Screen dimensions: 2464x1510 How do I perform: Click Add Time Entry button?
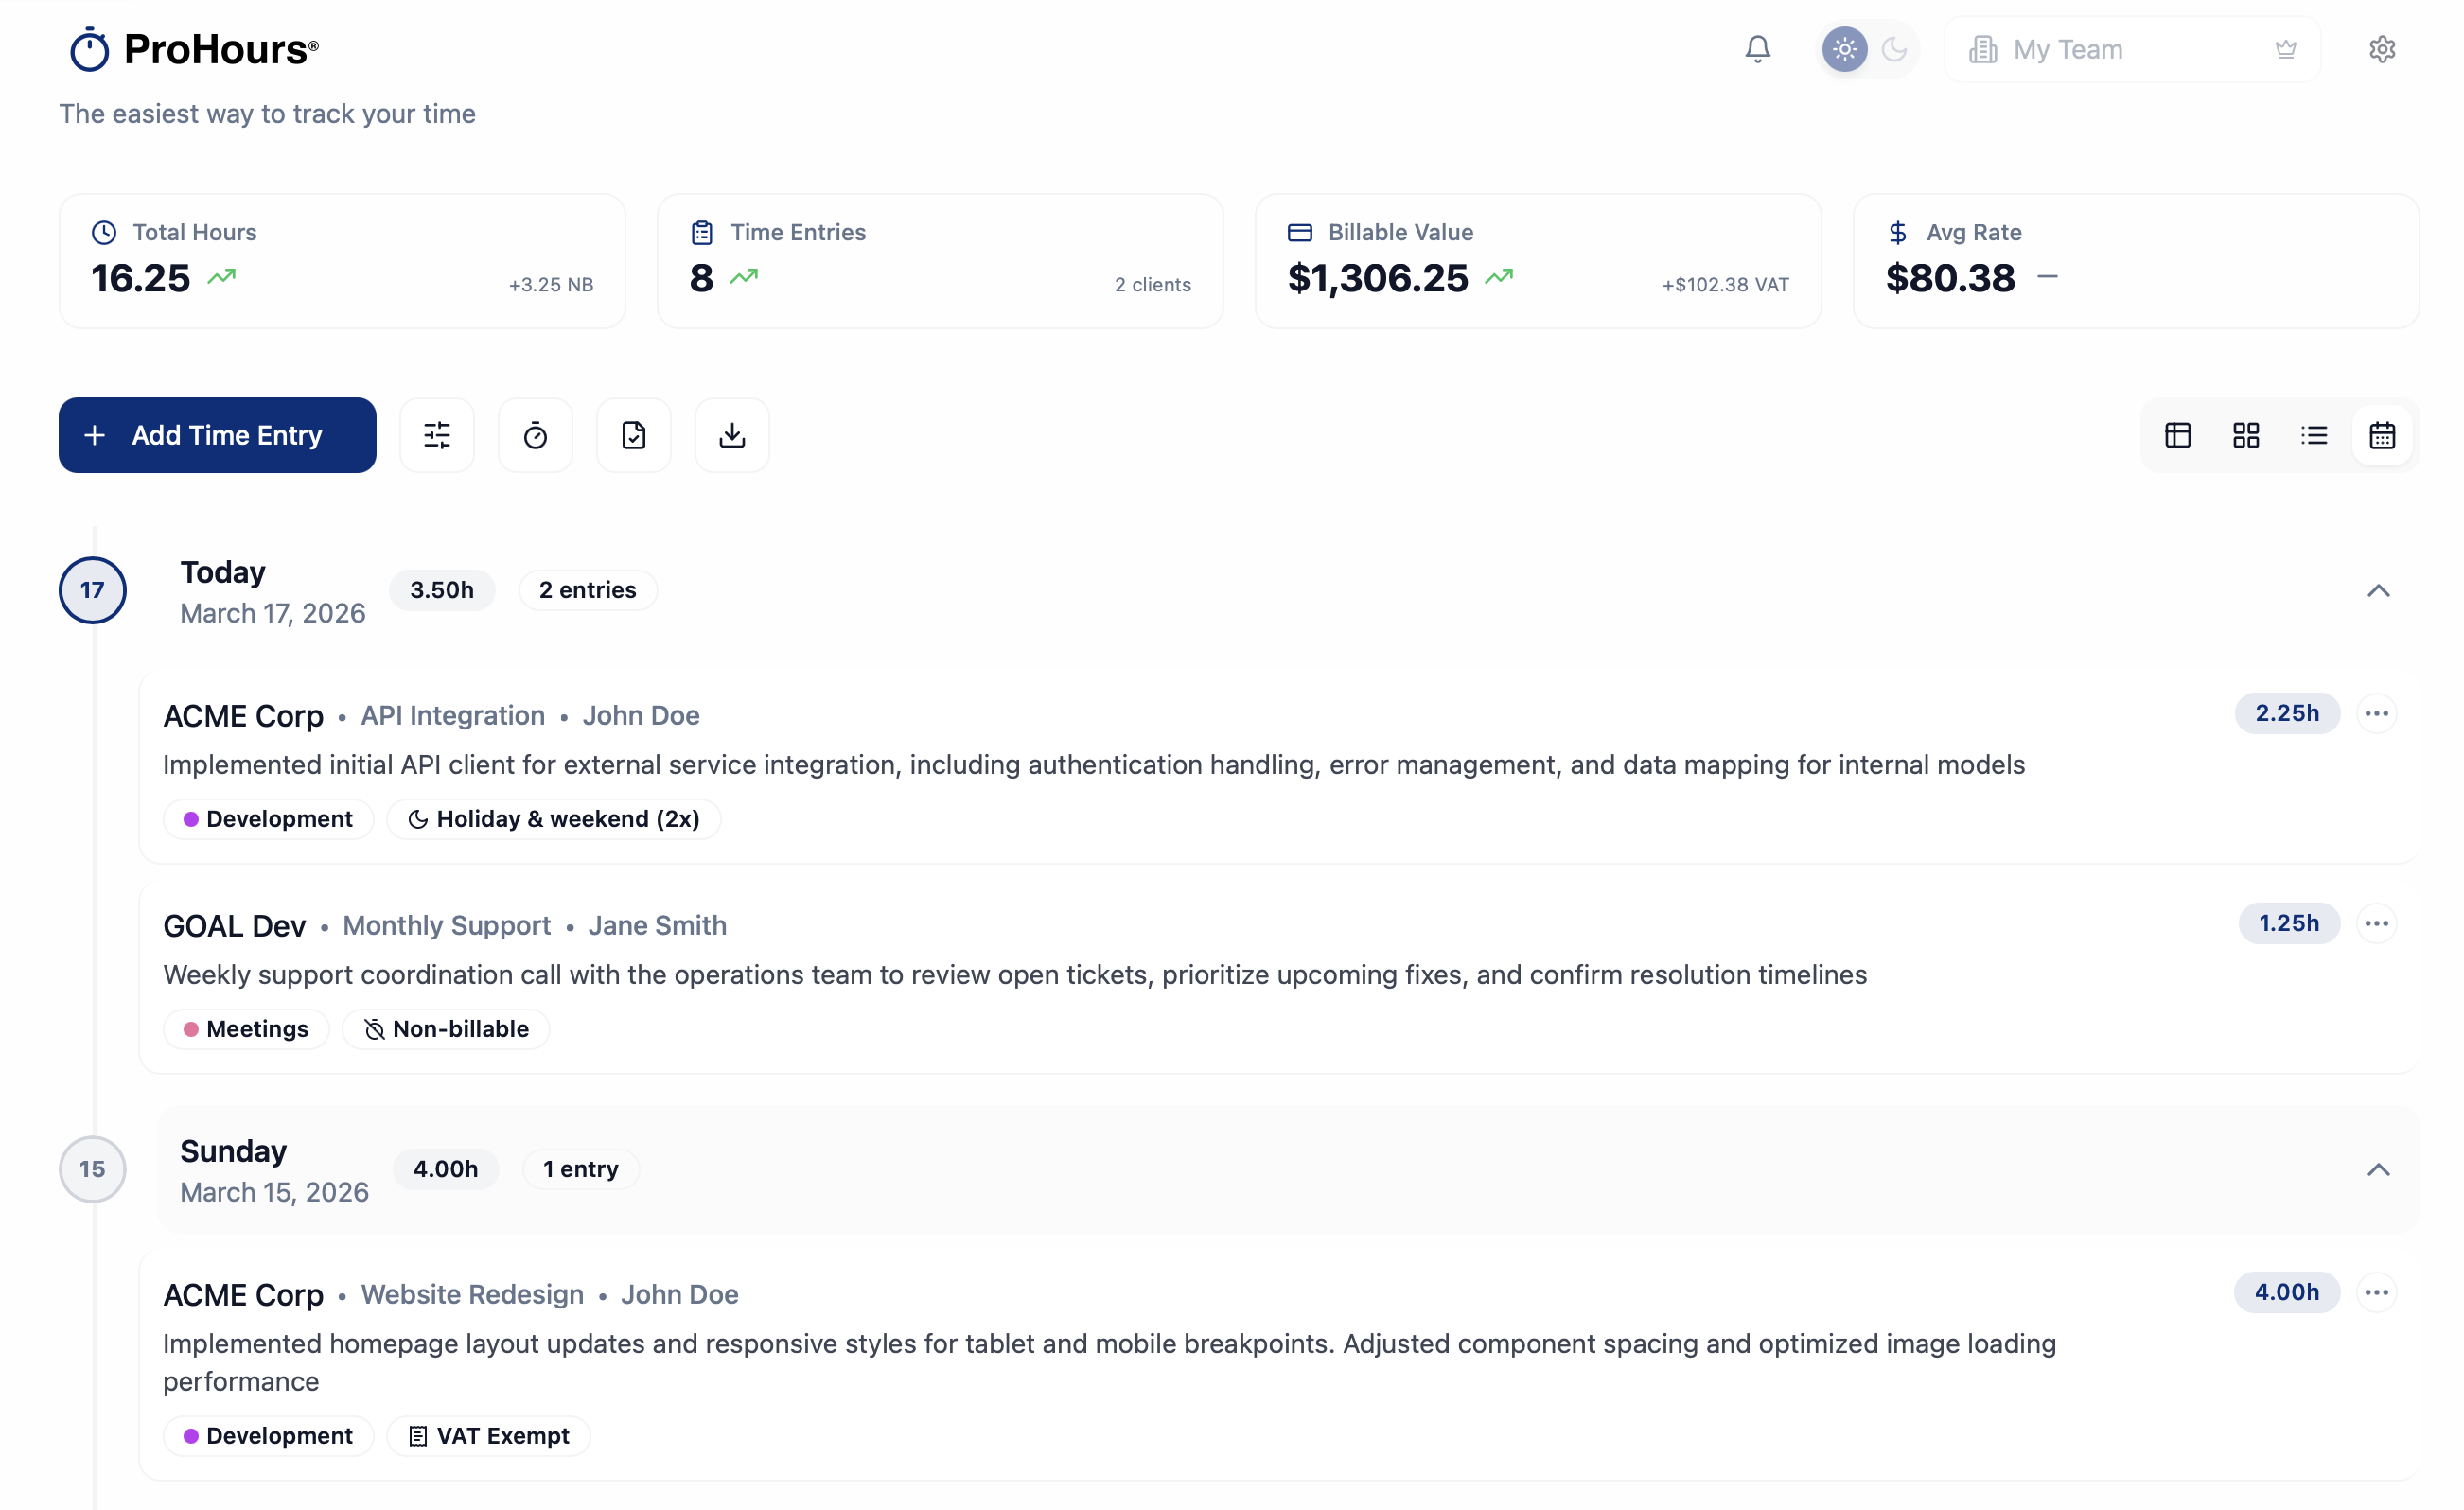(x=217, y=435)
